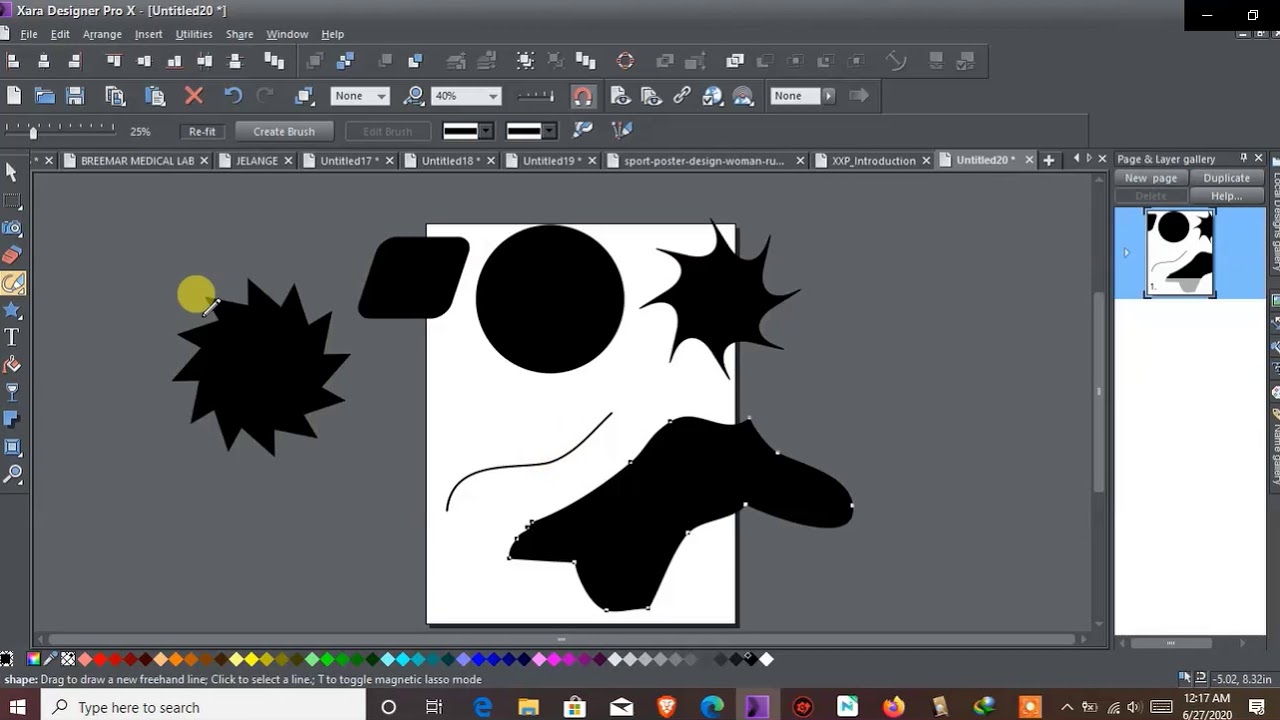Choose the Photo camera tool
This screenshot has height=720, width=1280.
pyautogui.click(x=12, y=228)
